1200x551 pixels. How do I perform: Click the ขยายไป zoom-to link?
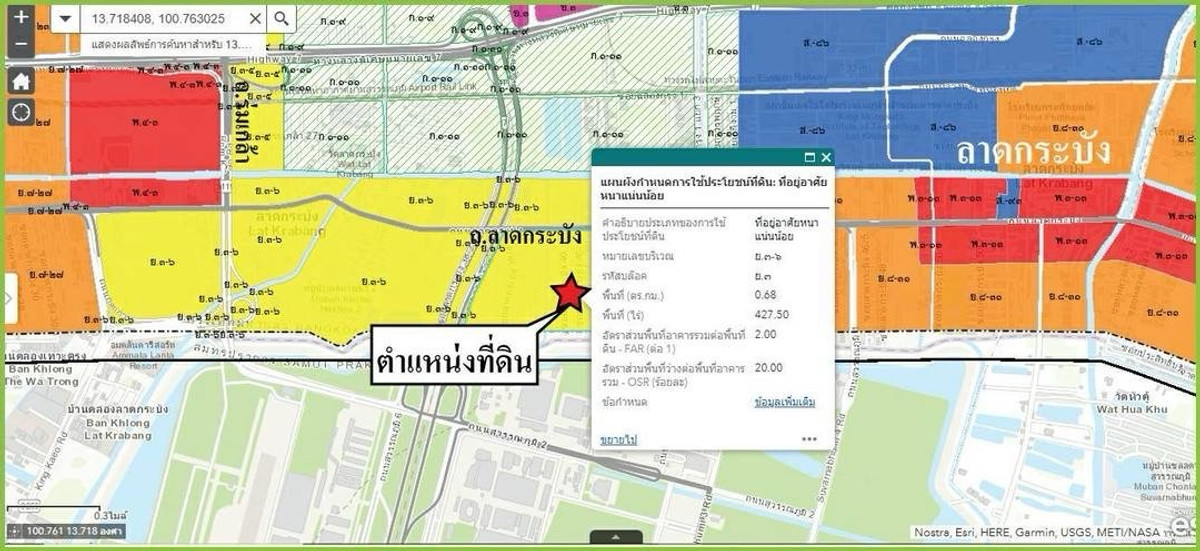pos(618,439)
